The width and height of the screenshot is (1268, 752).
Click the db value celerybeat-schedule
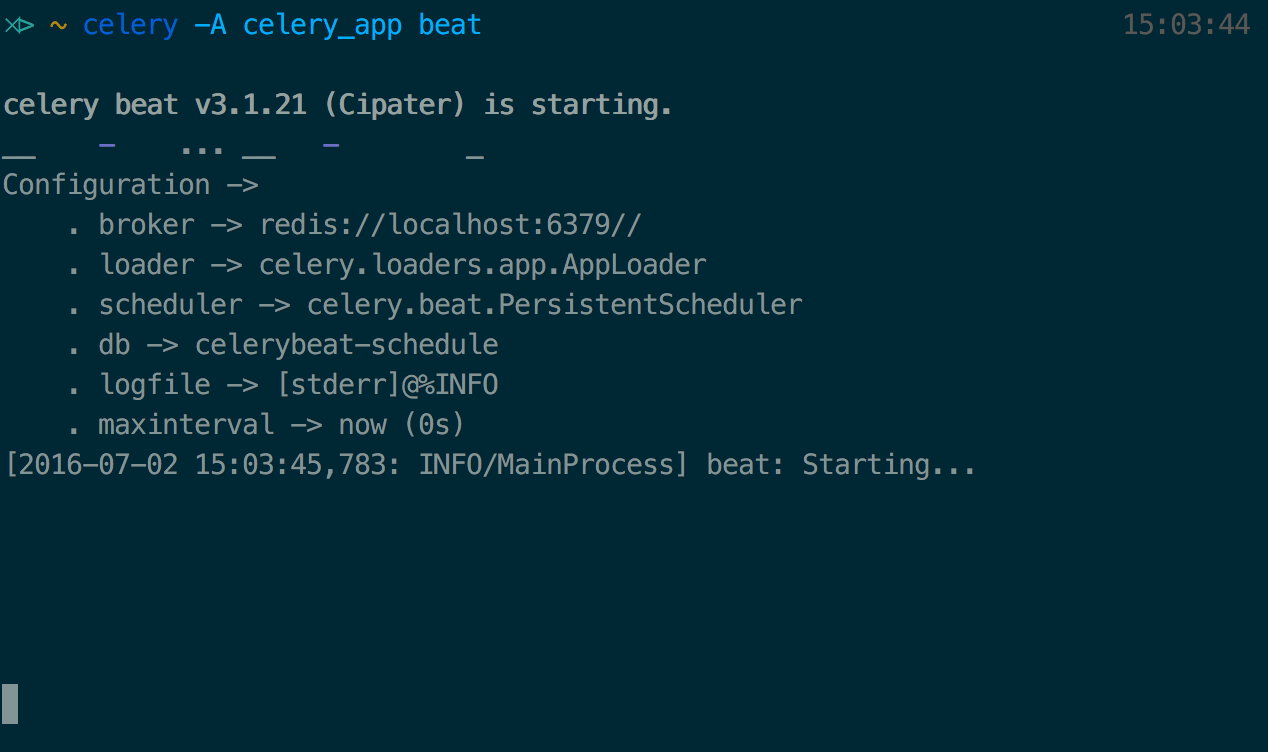click(346, 345)
